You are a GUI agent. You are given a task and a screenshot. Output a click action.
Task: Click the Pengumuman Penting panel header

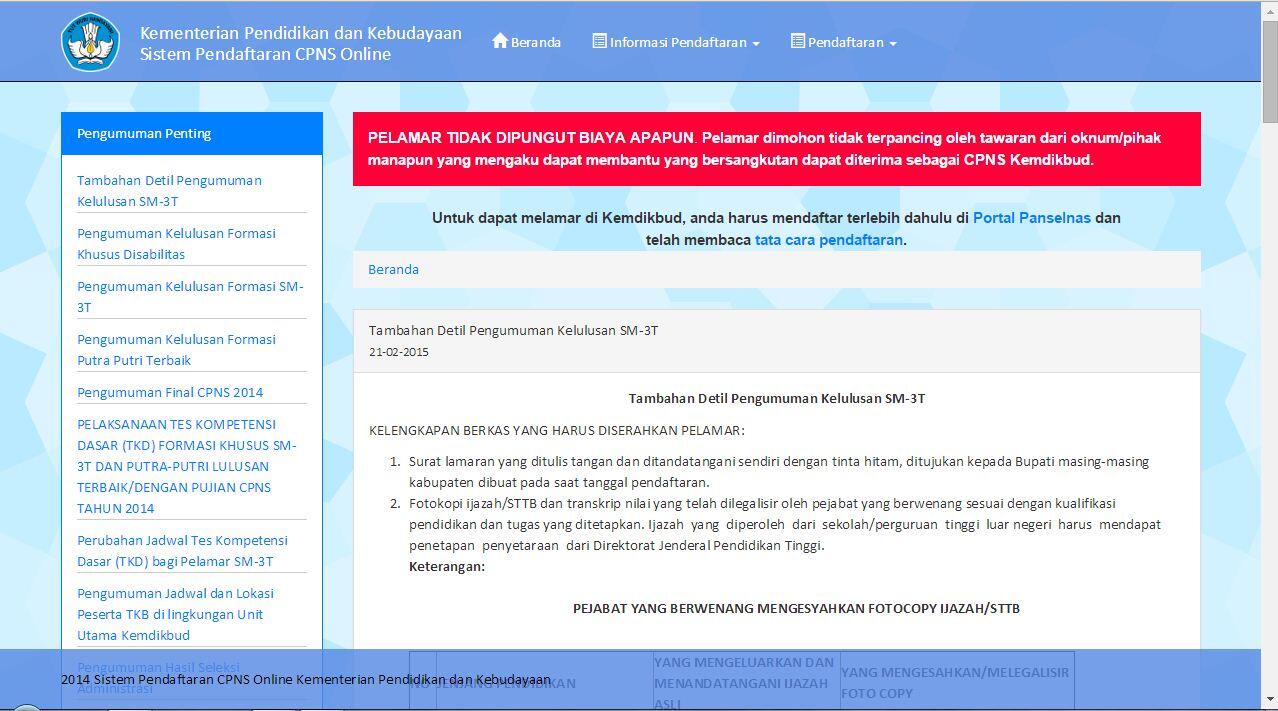click(x=192, y=133)
